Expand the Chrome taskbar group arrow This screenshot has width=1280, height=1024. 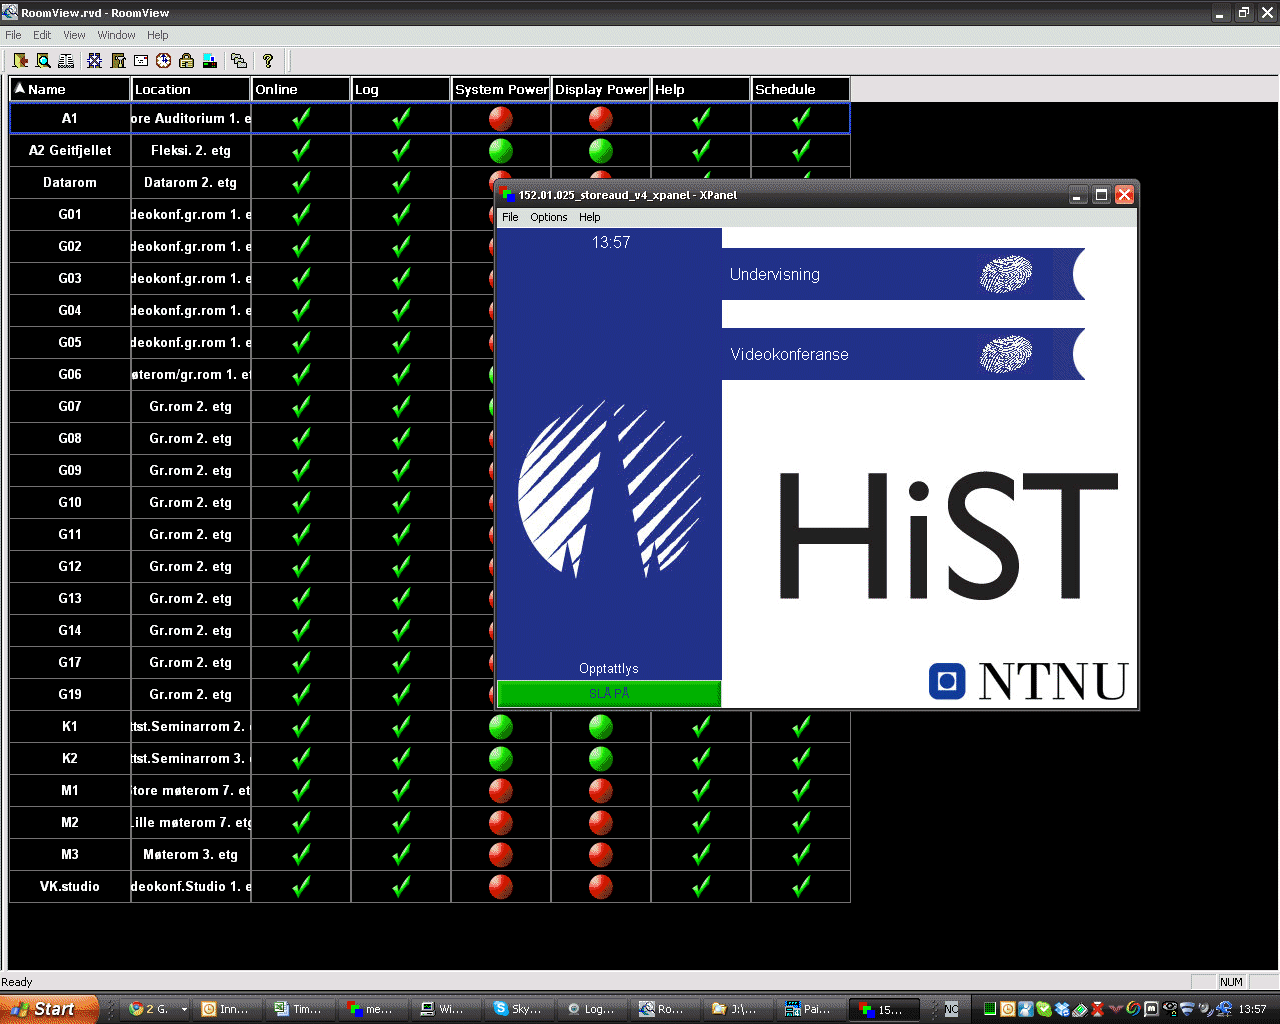(x=185, y=1009)
